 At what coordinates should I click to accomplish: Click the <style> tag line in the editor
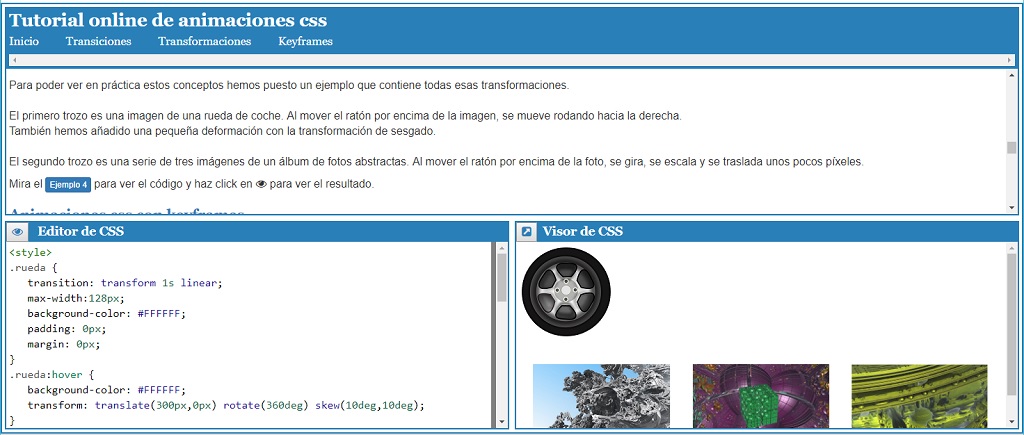pyautogui.click(x=31, y=252)
